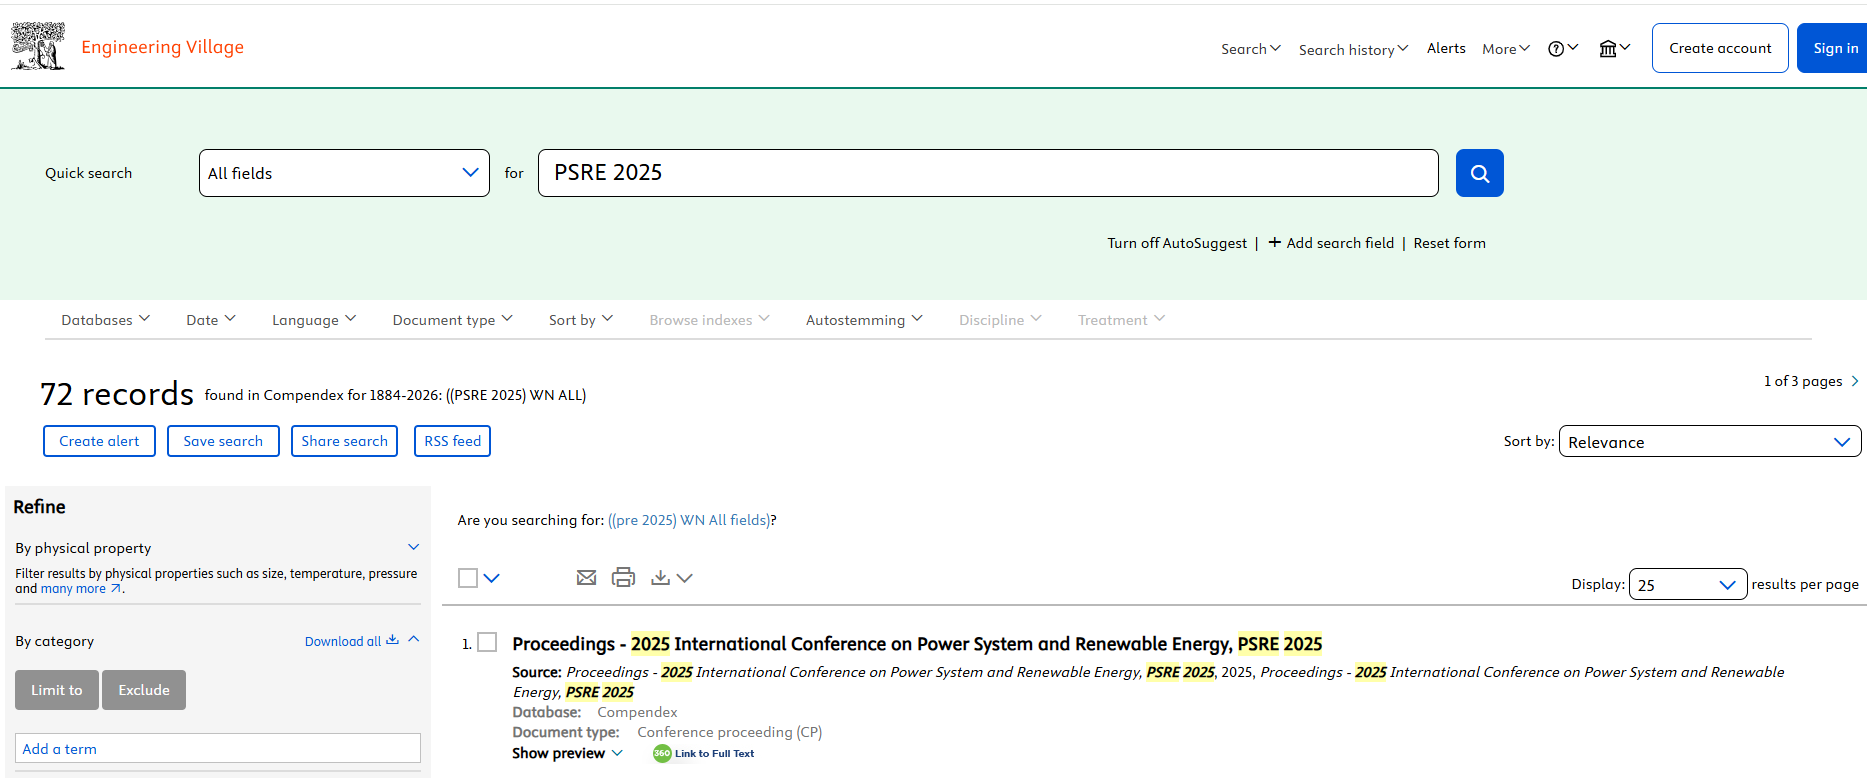Expand Show preview for result 1
The width and height of the screenshot is (1867, 778).
click(567, 753)
